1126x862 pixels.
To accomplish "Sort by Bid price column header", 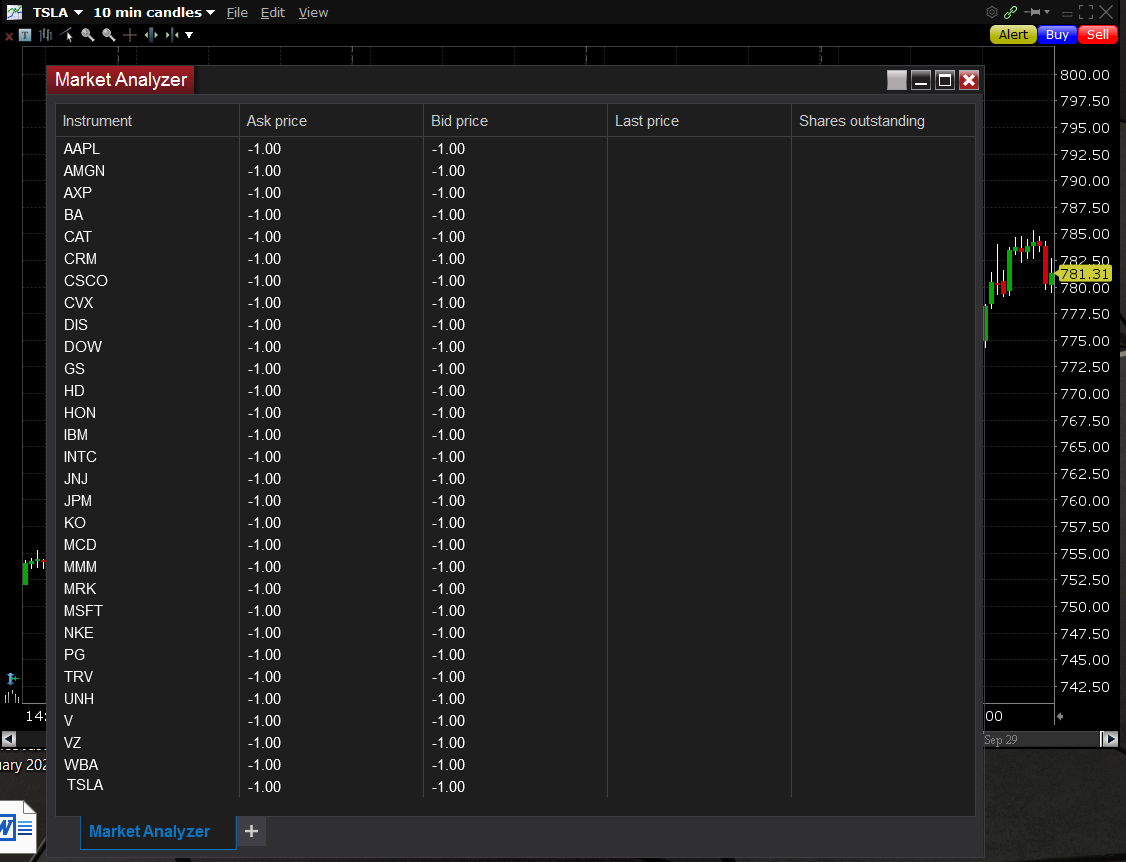I will (x=515, y=121).
